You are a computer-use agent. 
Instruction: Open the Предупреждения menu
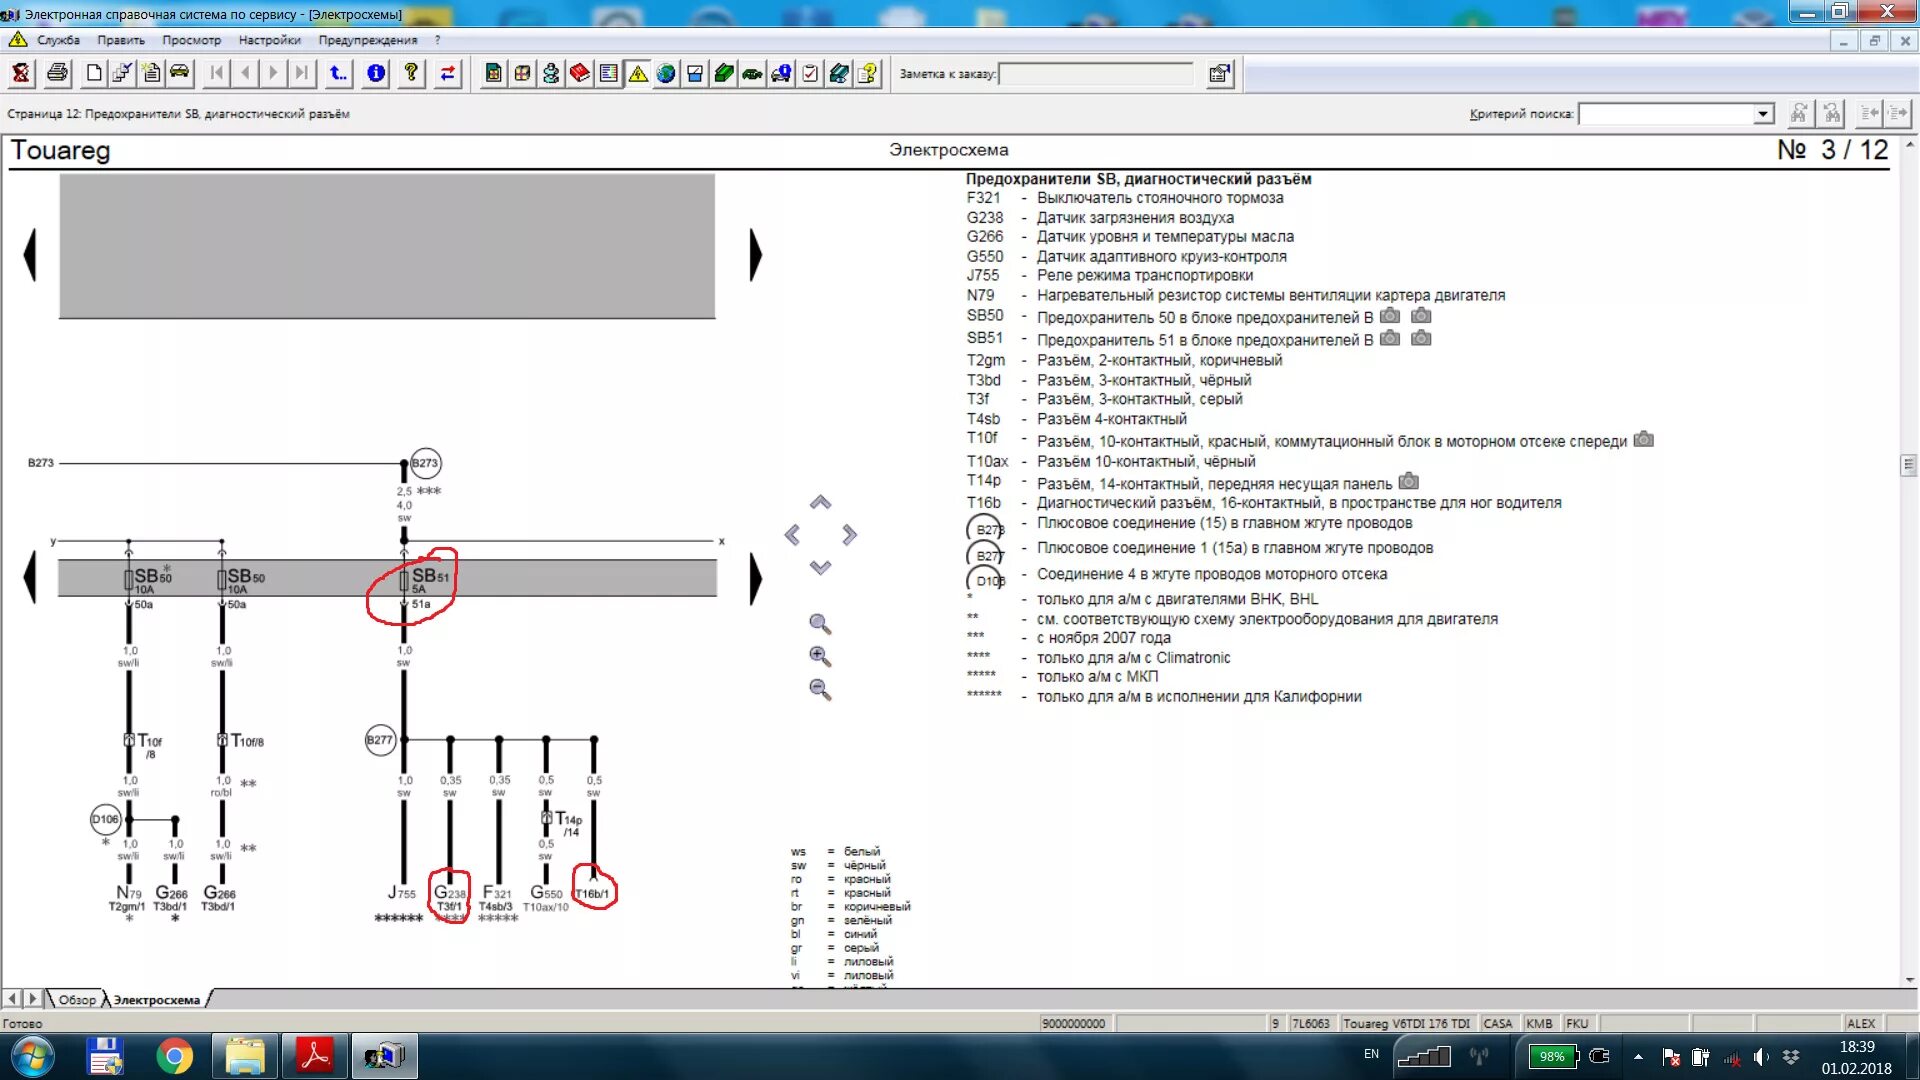(367, 40)
